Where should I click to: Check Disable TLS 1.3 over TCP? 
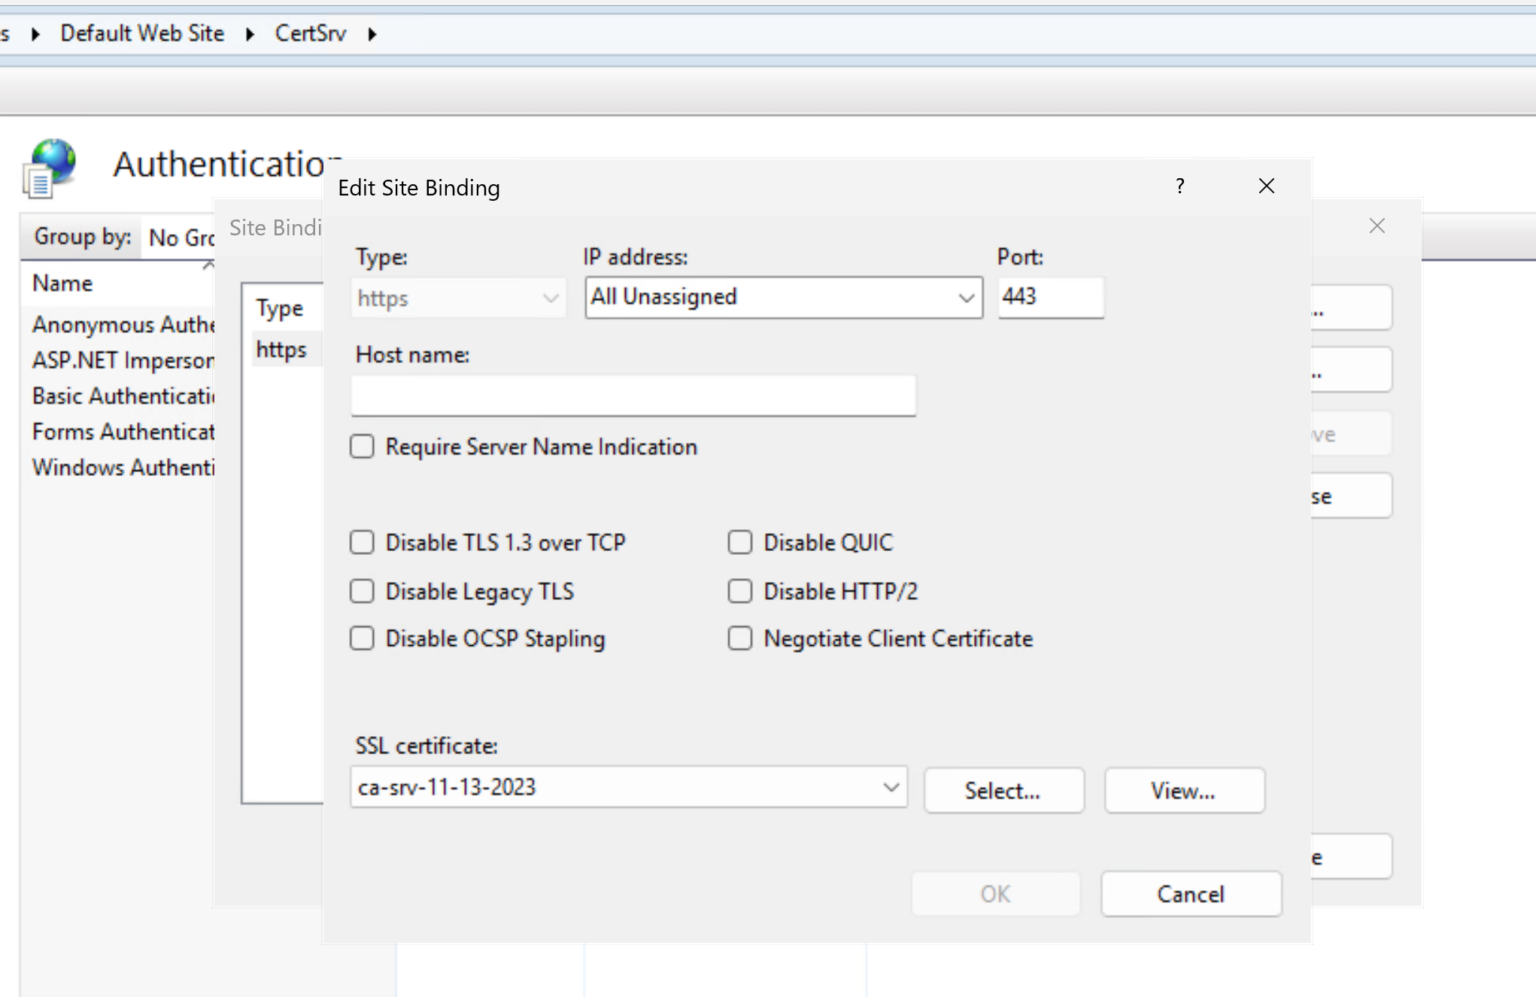[x=362, y=542]
